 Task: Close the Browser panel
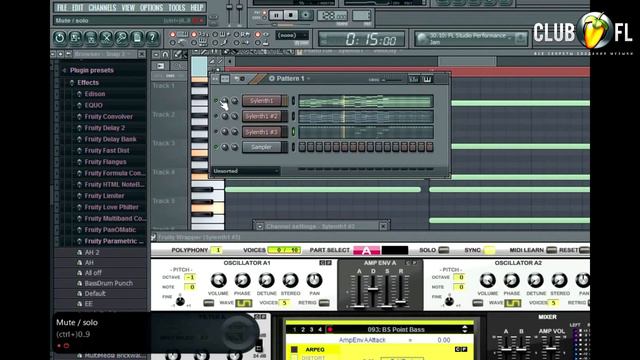click(x=141, y=54)
